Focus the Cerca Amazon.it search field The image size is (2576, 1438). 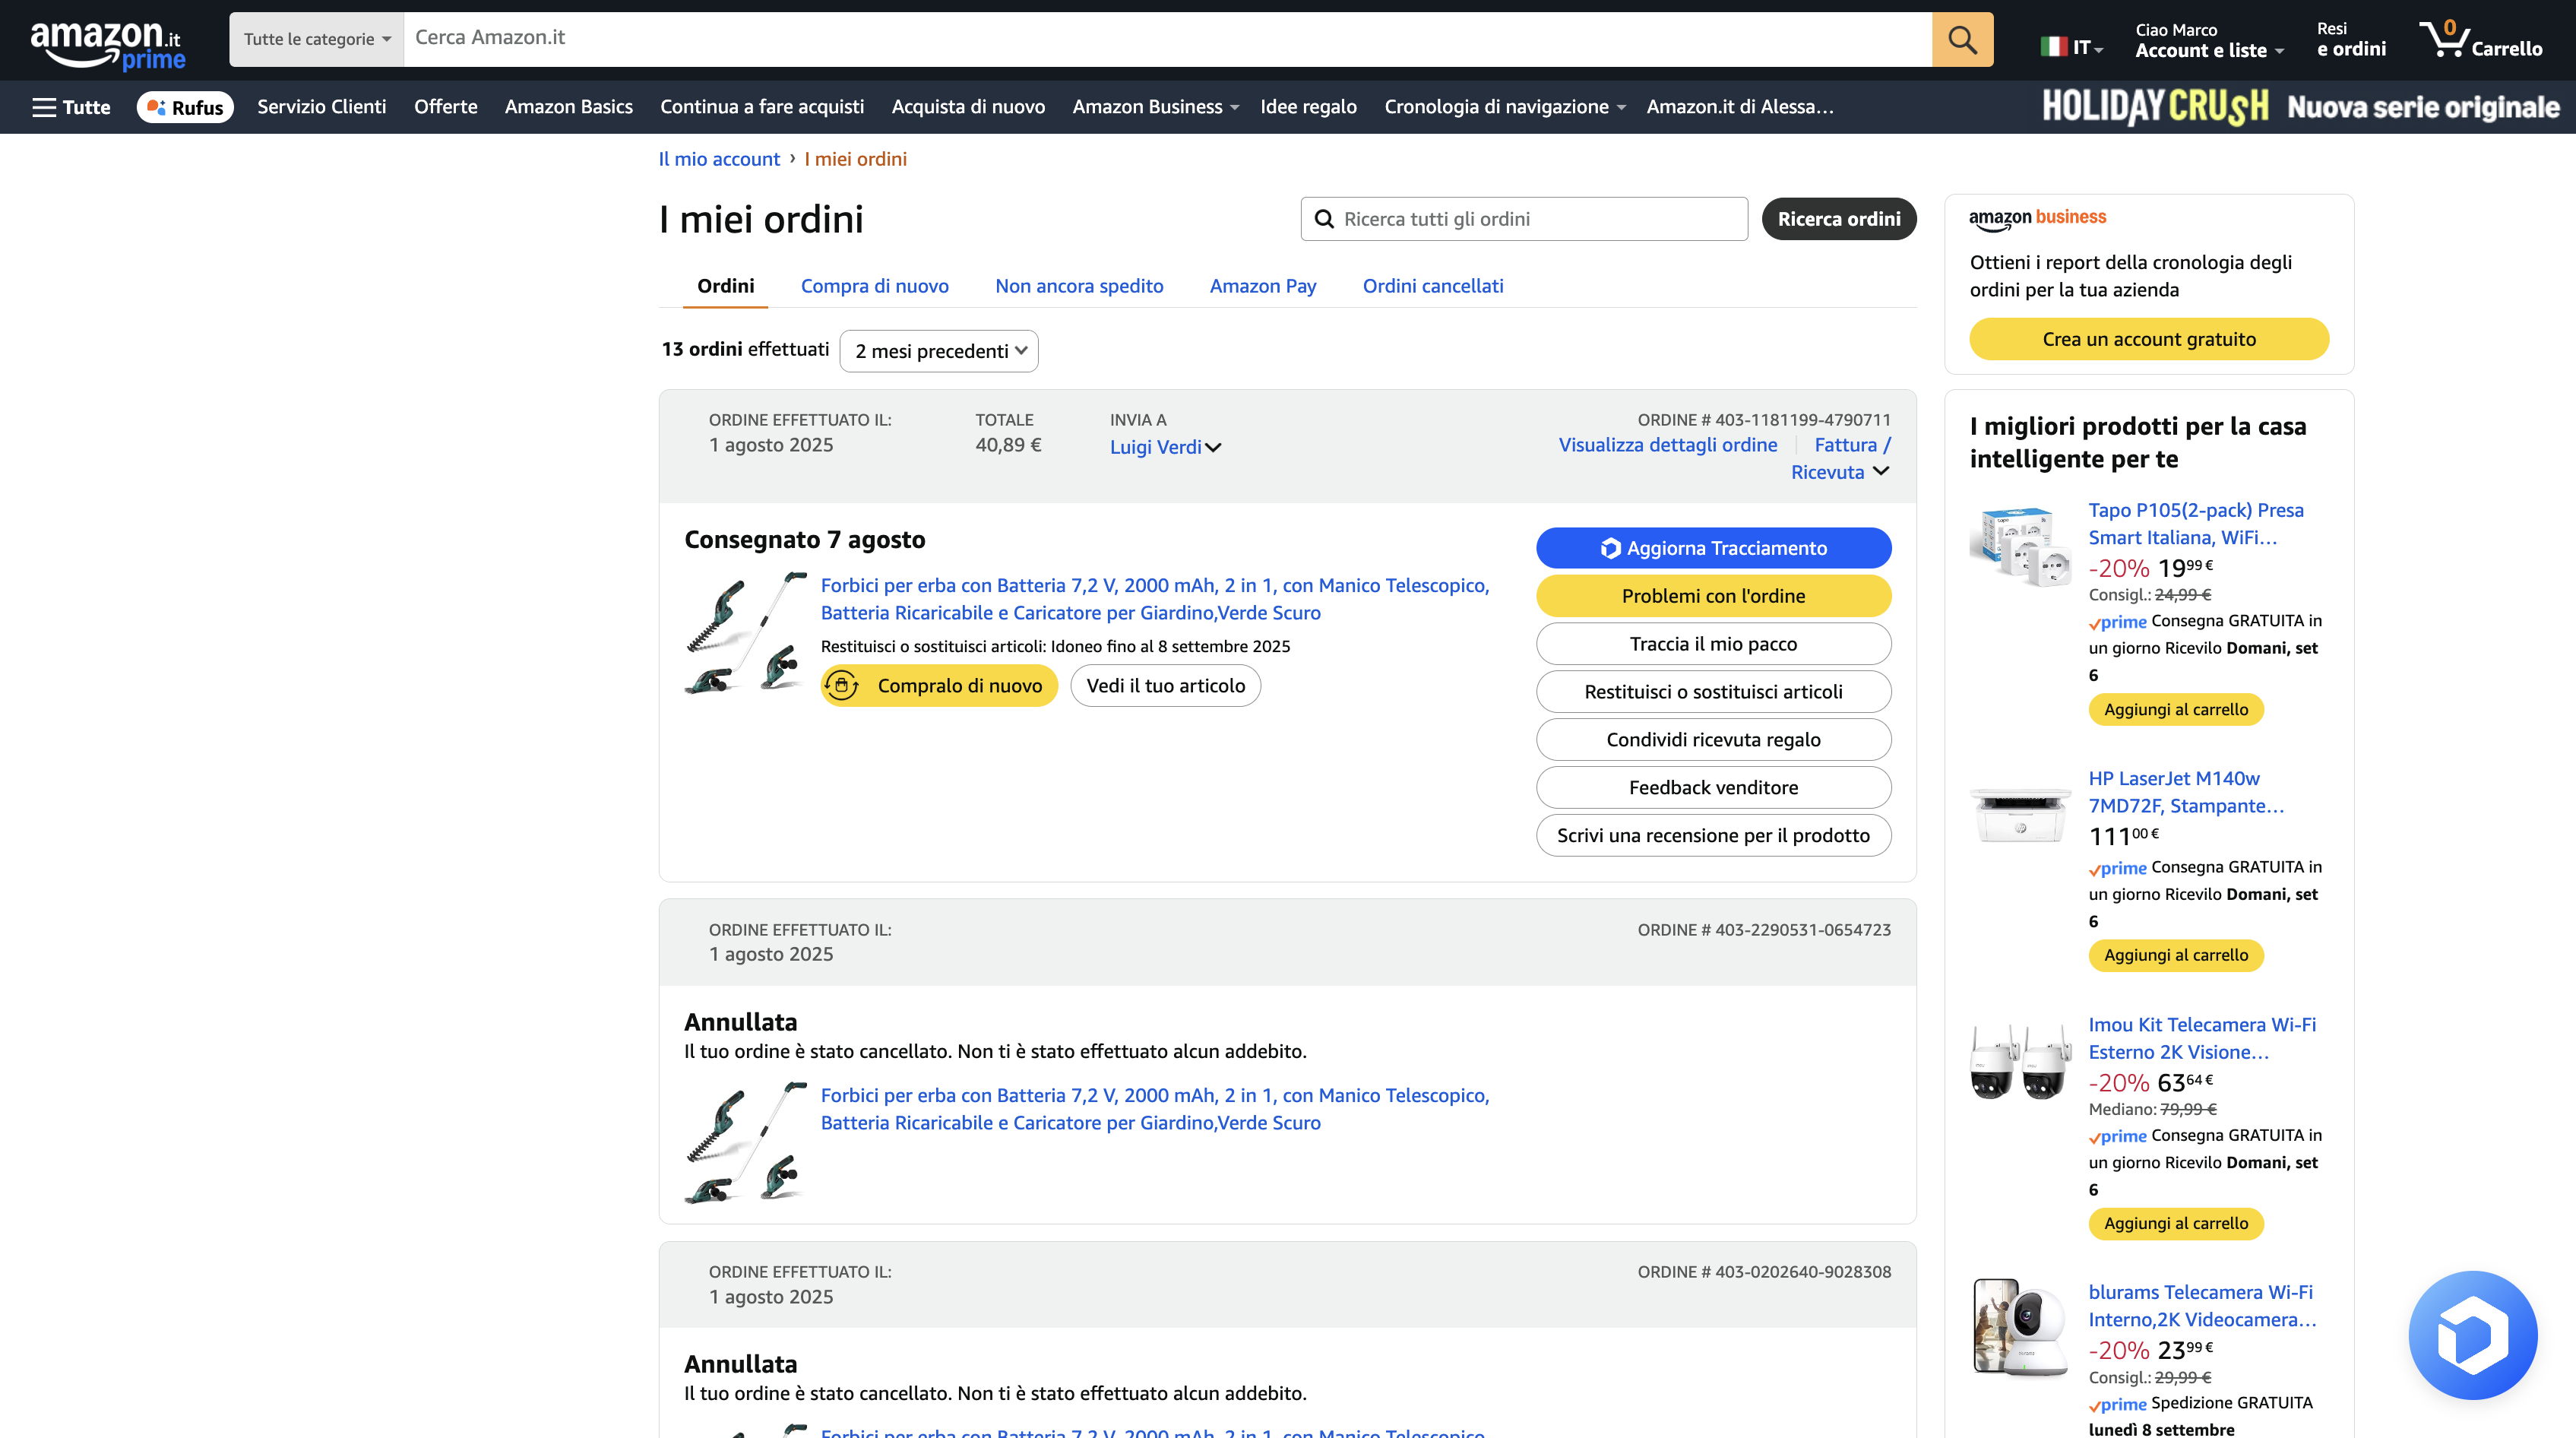pyautogui.click(x=1167, y=40)
